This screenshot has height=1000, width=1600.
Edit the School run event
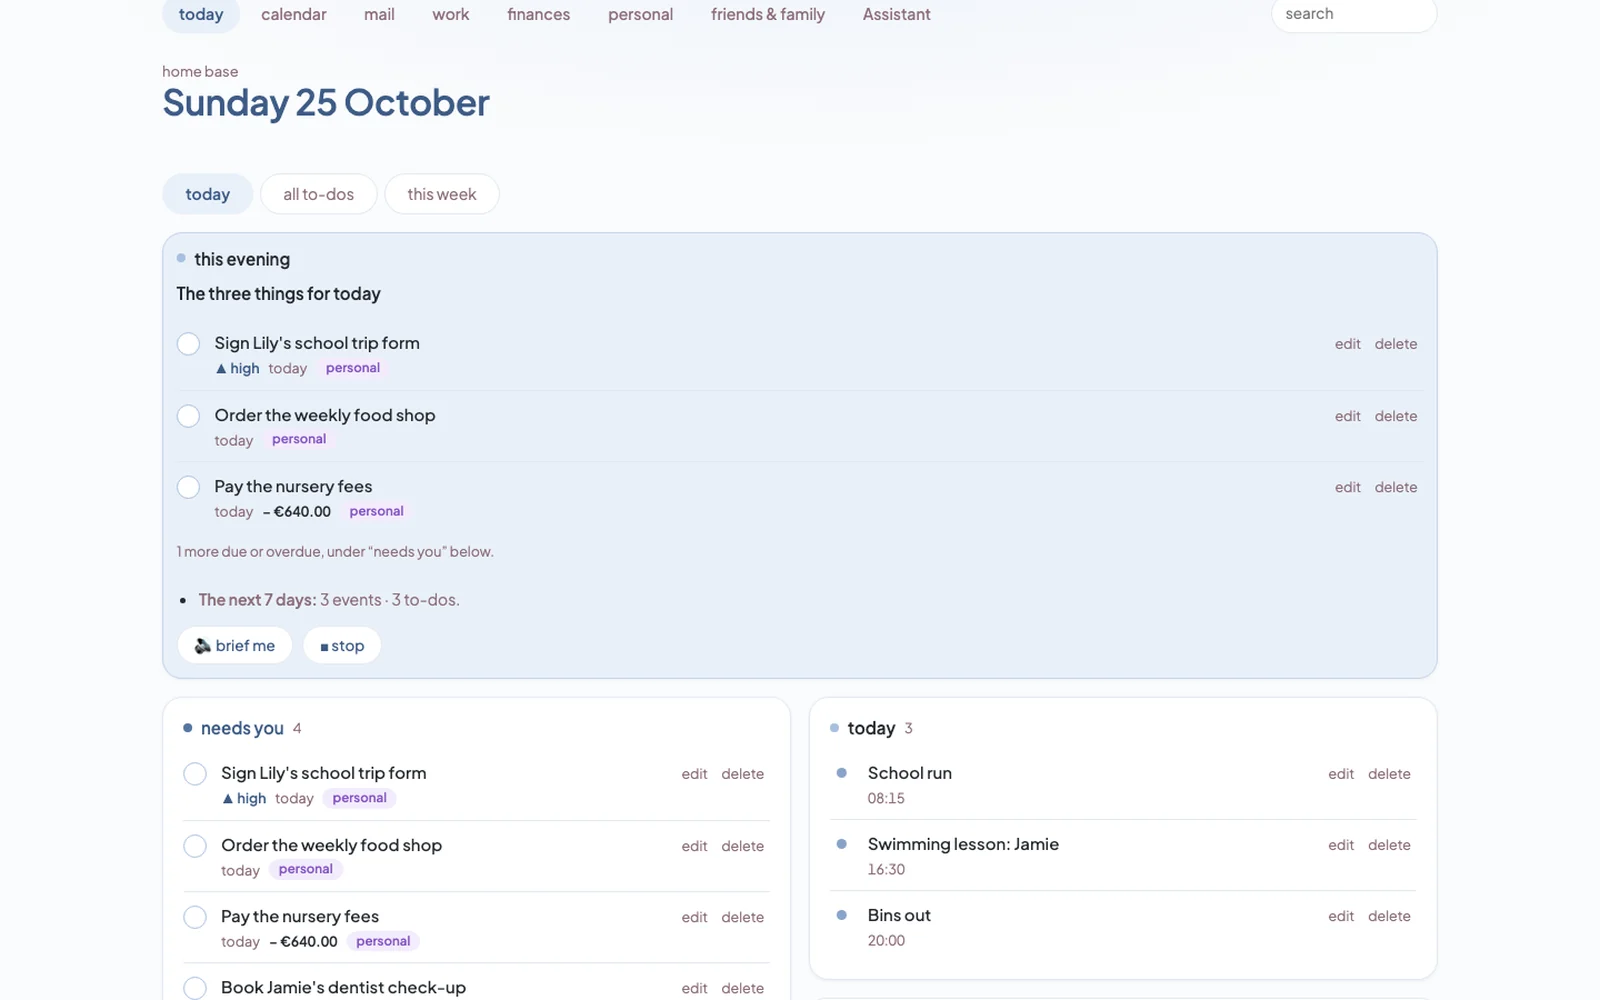(1341, 774)
